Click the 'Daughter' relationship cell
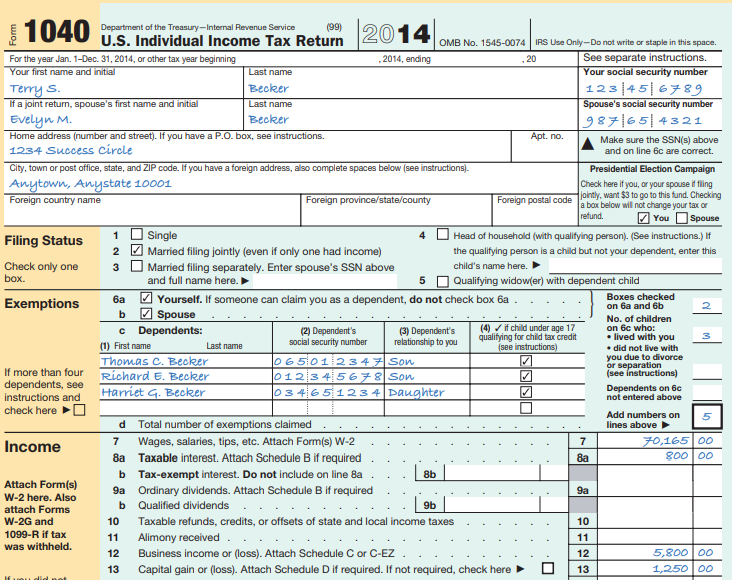The image size is (732, 580). point(427,392)
